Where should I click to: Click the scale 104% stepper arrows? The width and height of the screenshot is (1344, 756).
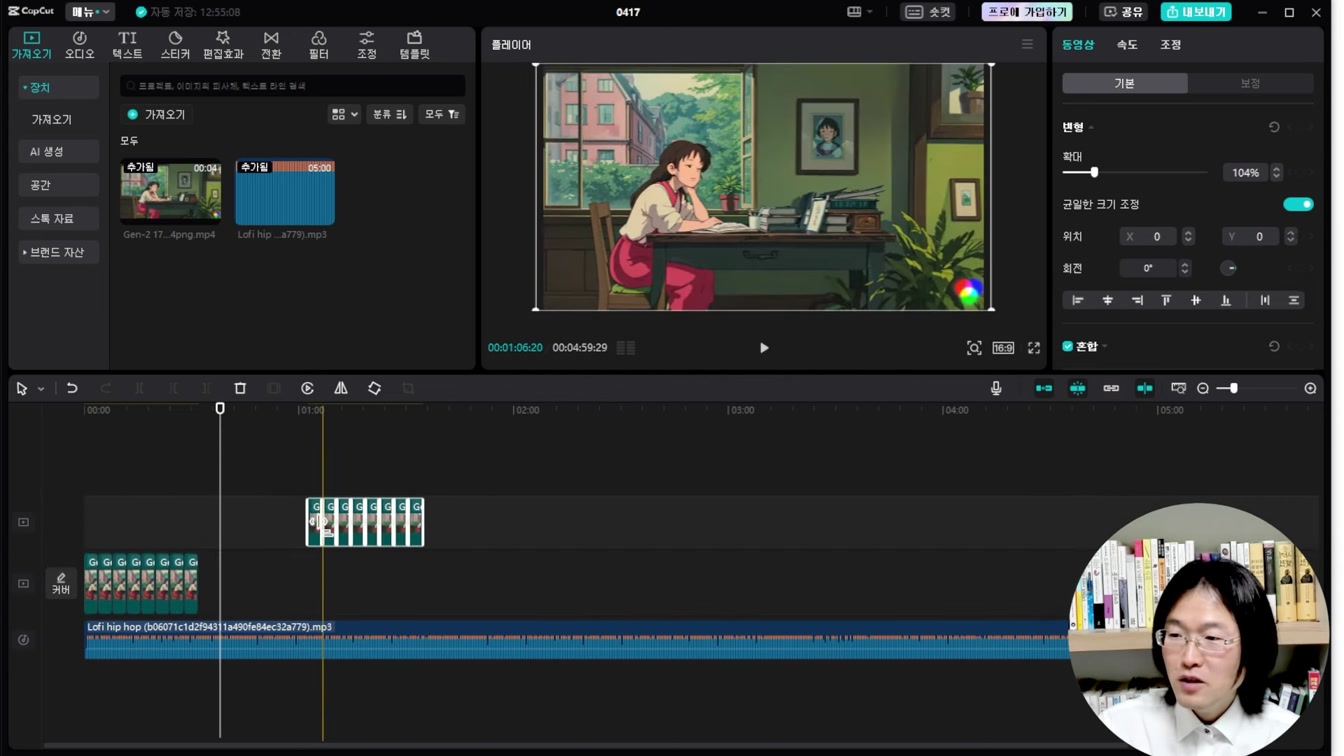pyautogui.click(x=1276, y=173)
